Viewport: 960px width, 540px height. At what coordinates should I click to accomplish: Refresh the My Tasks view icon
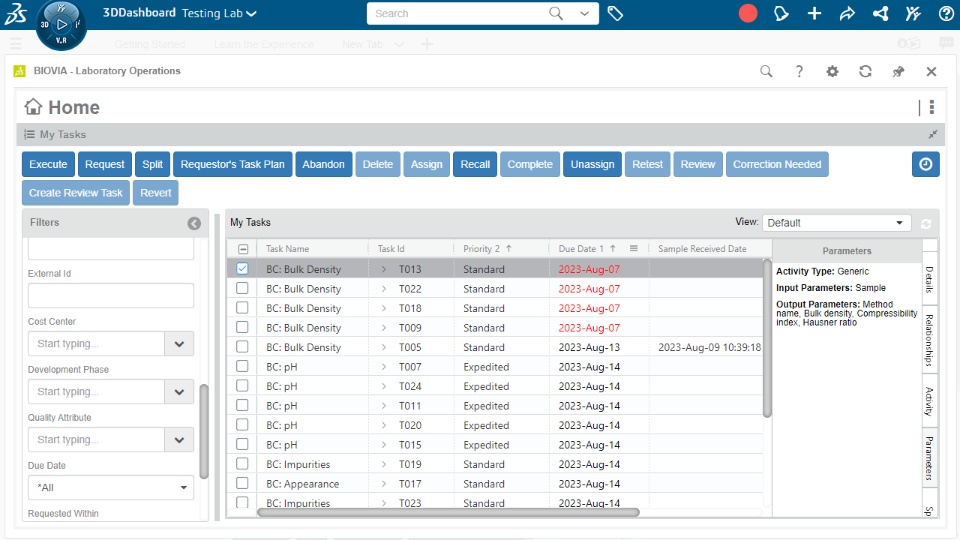click(926, 223)
